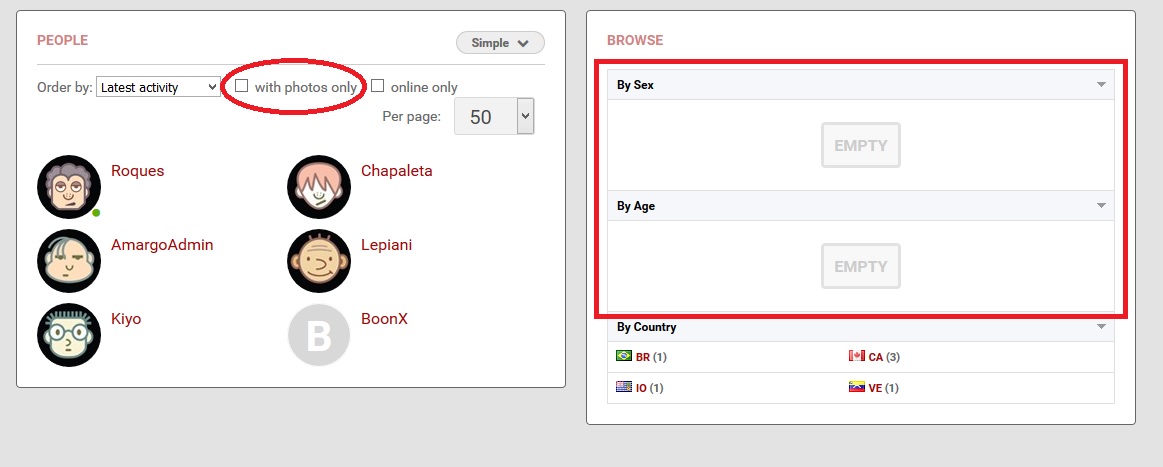Click Lepiani's avatar icon
Image resolution: width=1163 pixels, height=467 pixels.
(x=319, y=260)
